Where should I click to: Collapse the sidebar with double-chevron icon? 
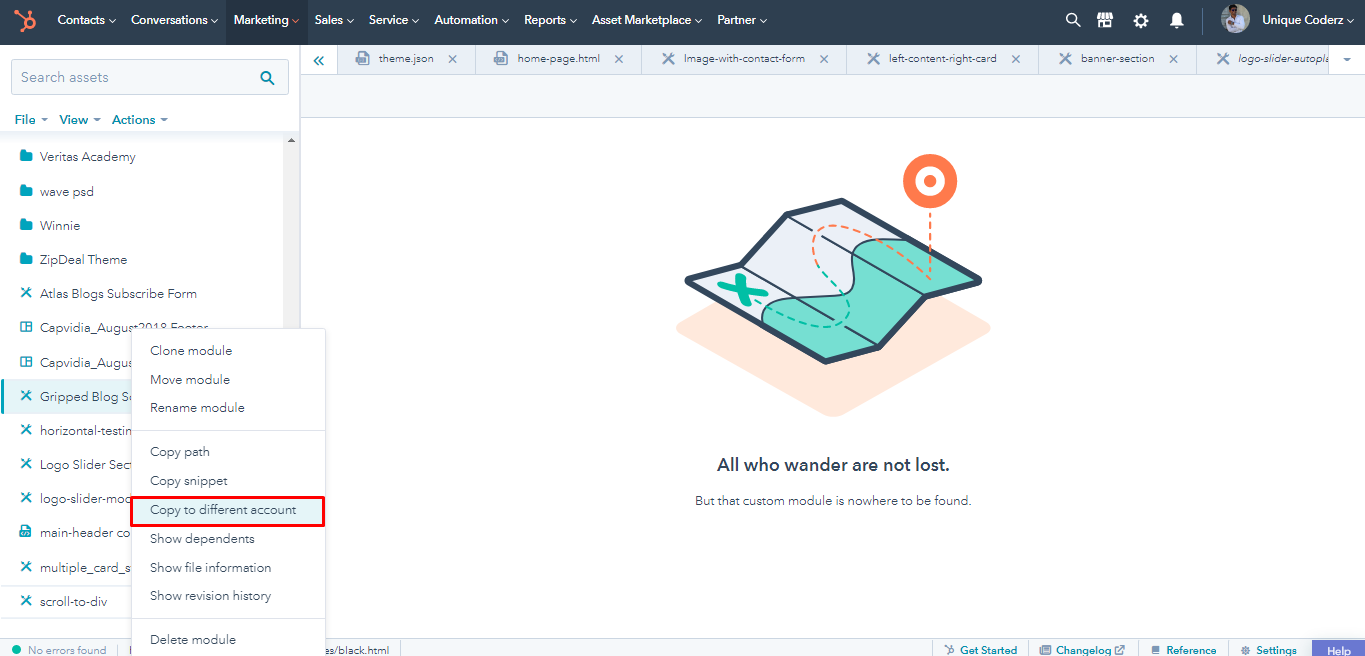[x=319, y=60]
